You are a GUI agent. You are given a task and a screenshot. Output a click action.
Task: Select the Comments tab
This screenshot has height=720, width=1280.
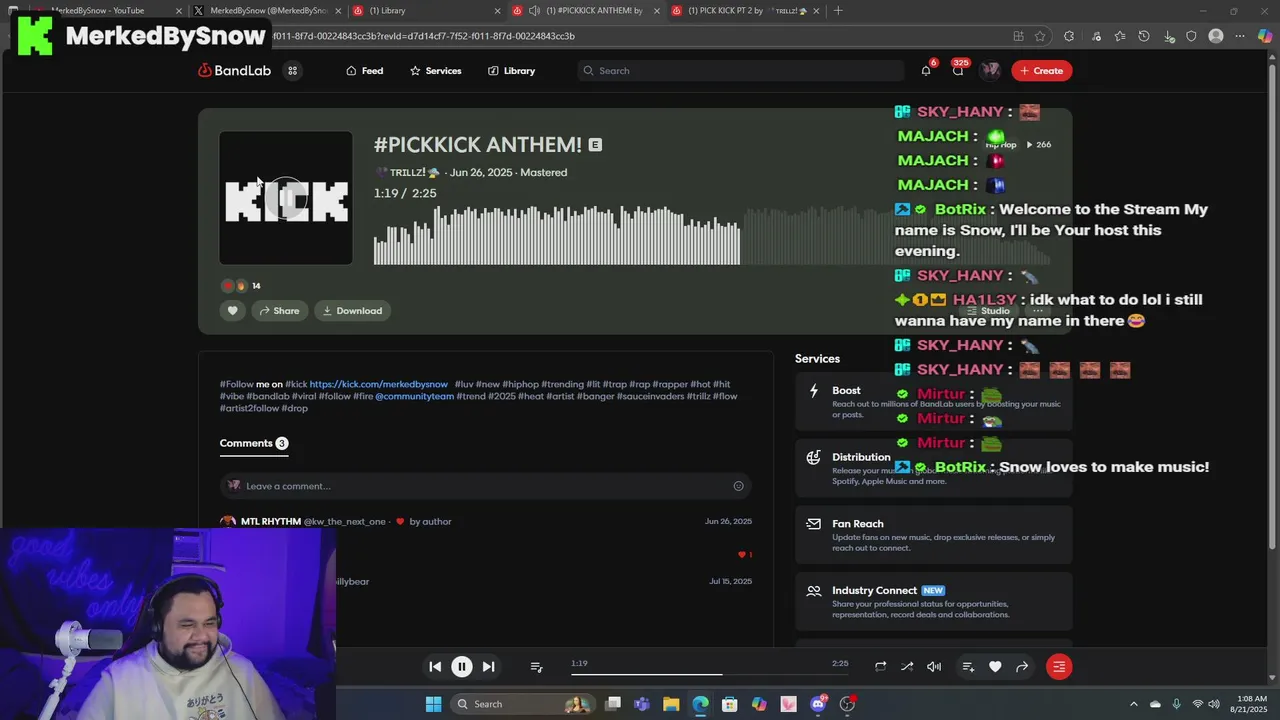pos(254,443)
